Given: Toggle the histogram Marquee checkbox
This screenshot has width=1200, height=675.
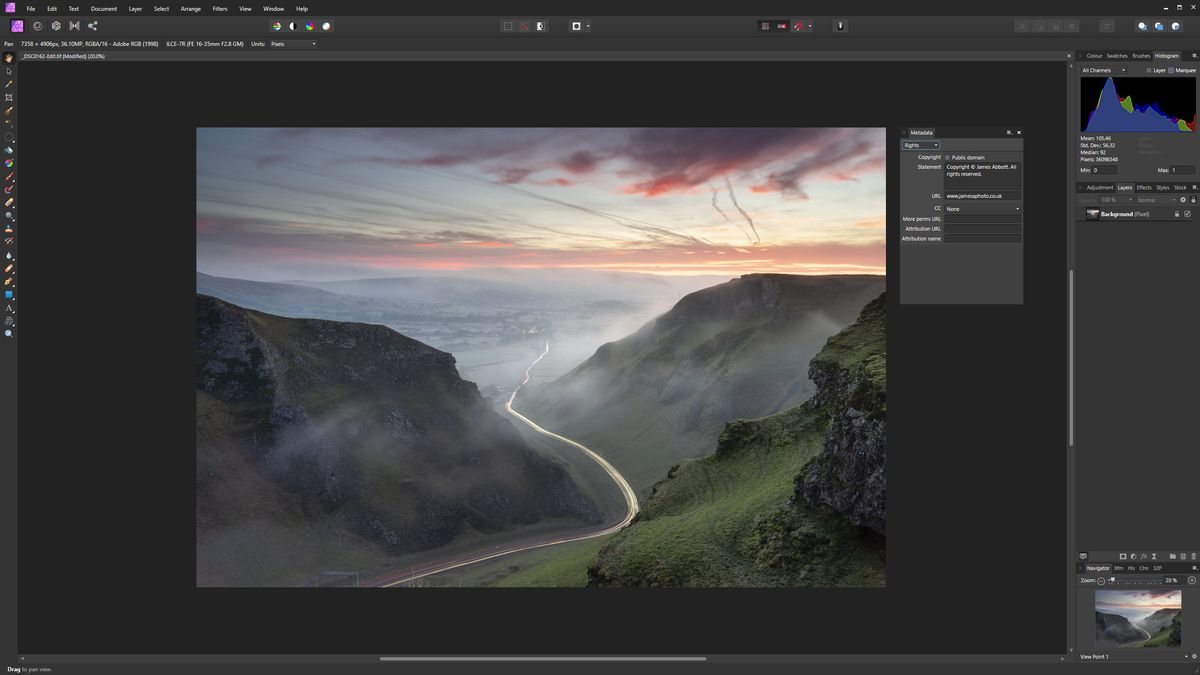Looking at the screenshot, I should (1171, 70).
